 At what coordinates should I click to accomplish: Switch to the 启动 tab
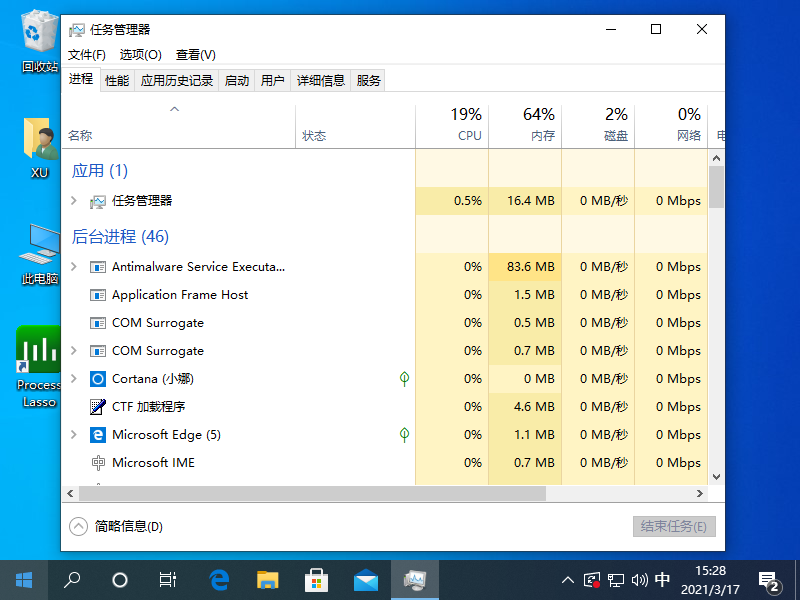point(237,81)
